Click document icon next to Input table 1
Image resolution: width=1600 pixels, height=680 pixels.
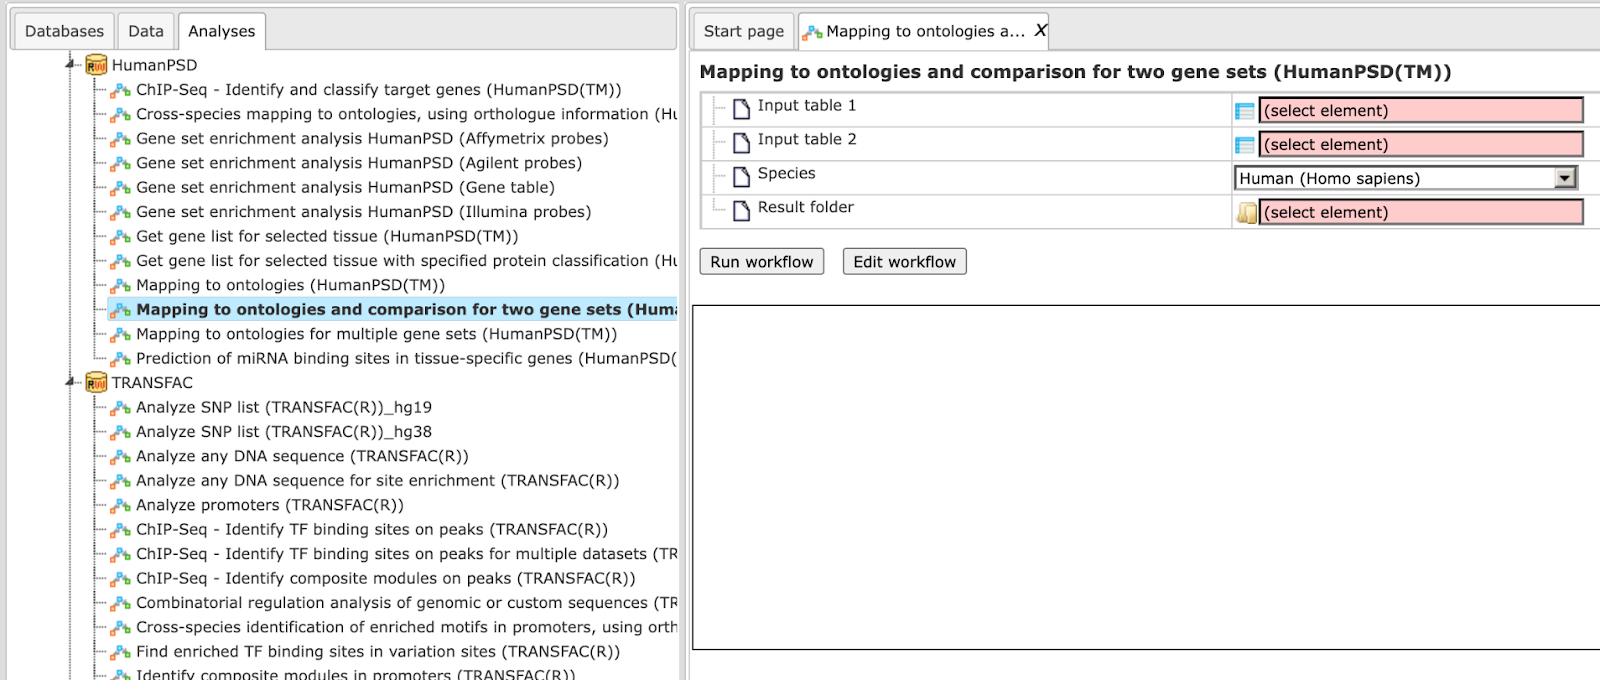point(741,109)
